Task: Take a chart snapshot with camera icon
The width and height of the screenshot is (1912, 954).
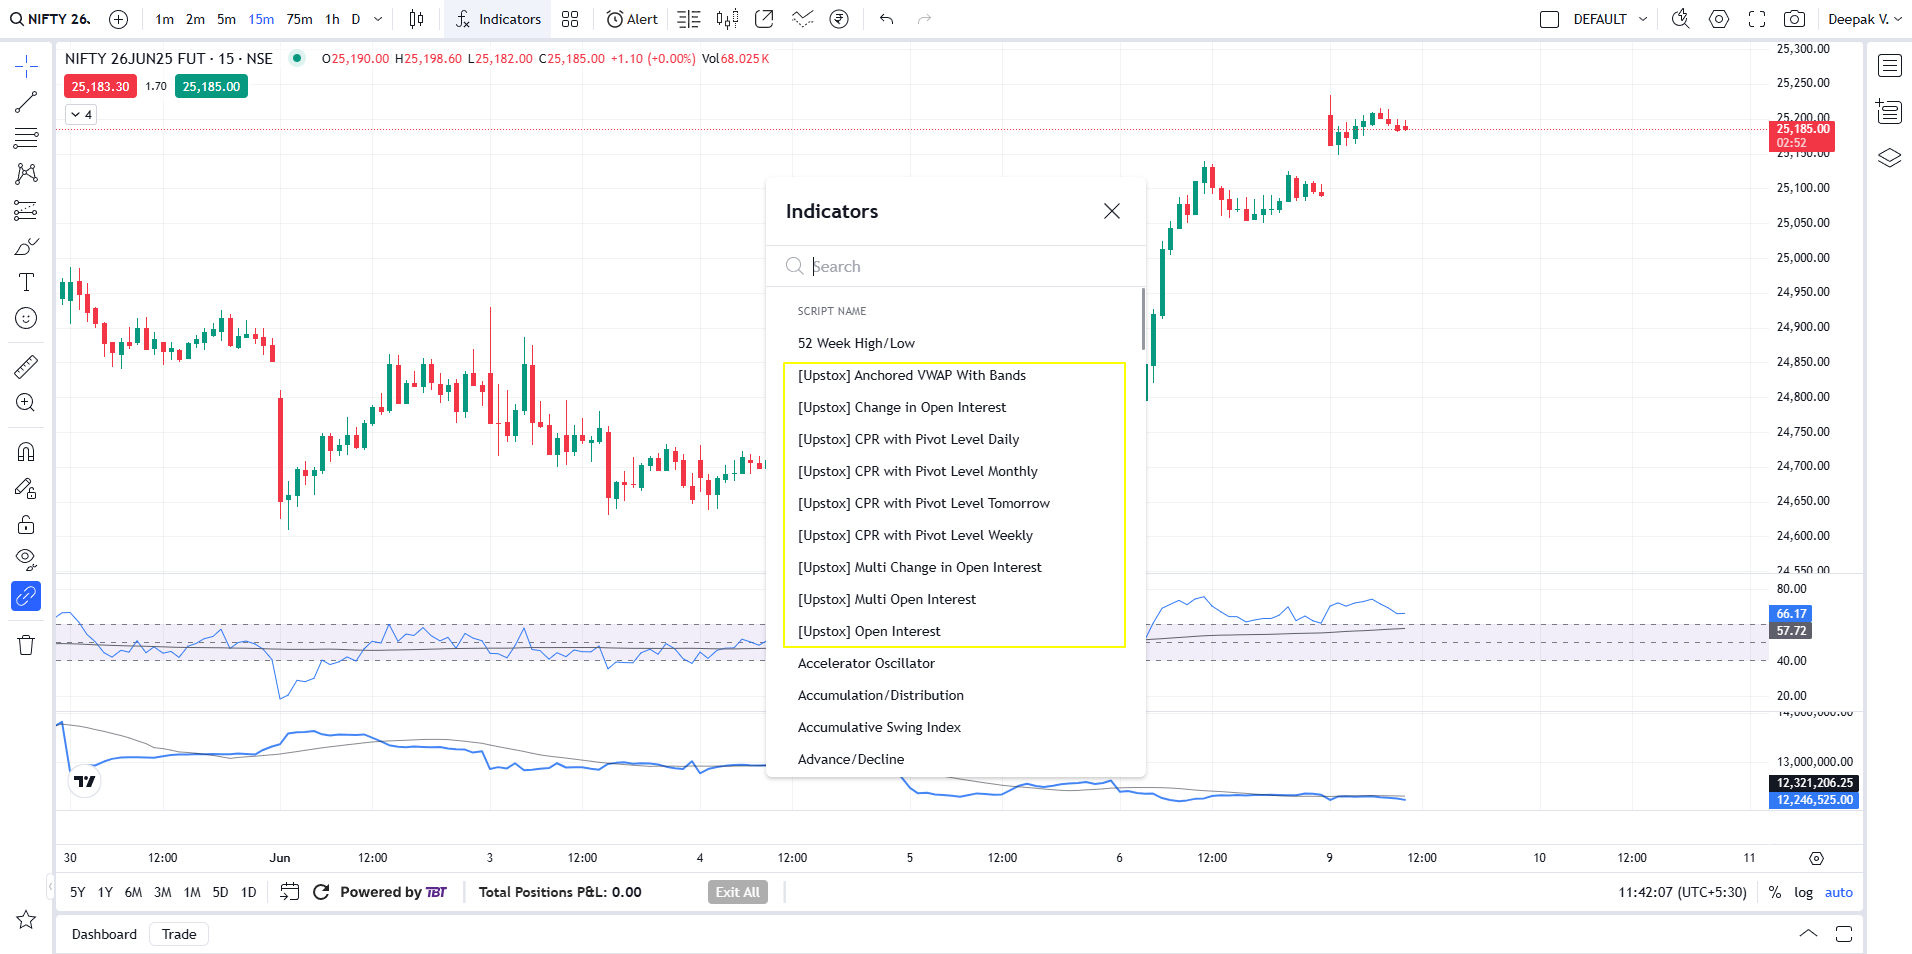Action: [1795, 19]
